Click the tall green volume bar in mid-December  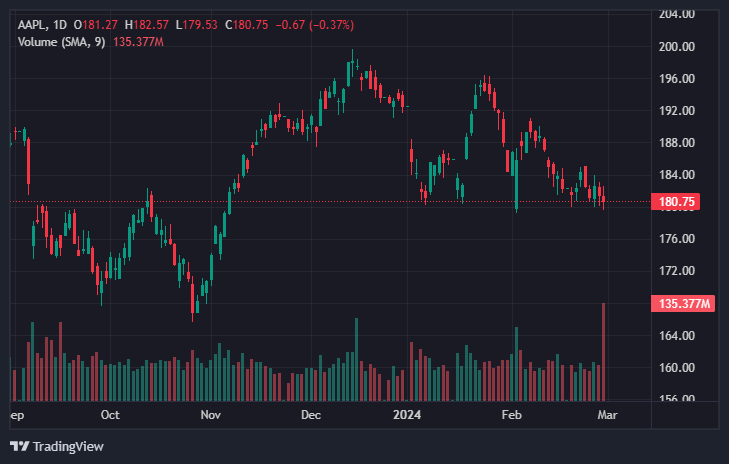[x=357, y=359]
